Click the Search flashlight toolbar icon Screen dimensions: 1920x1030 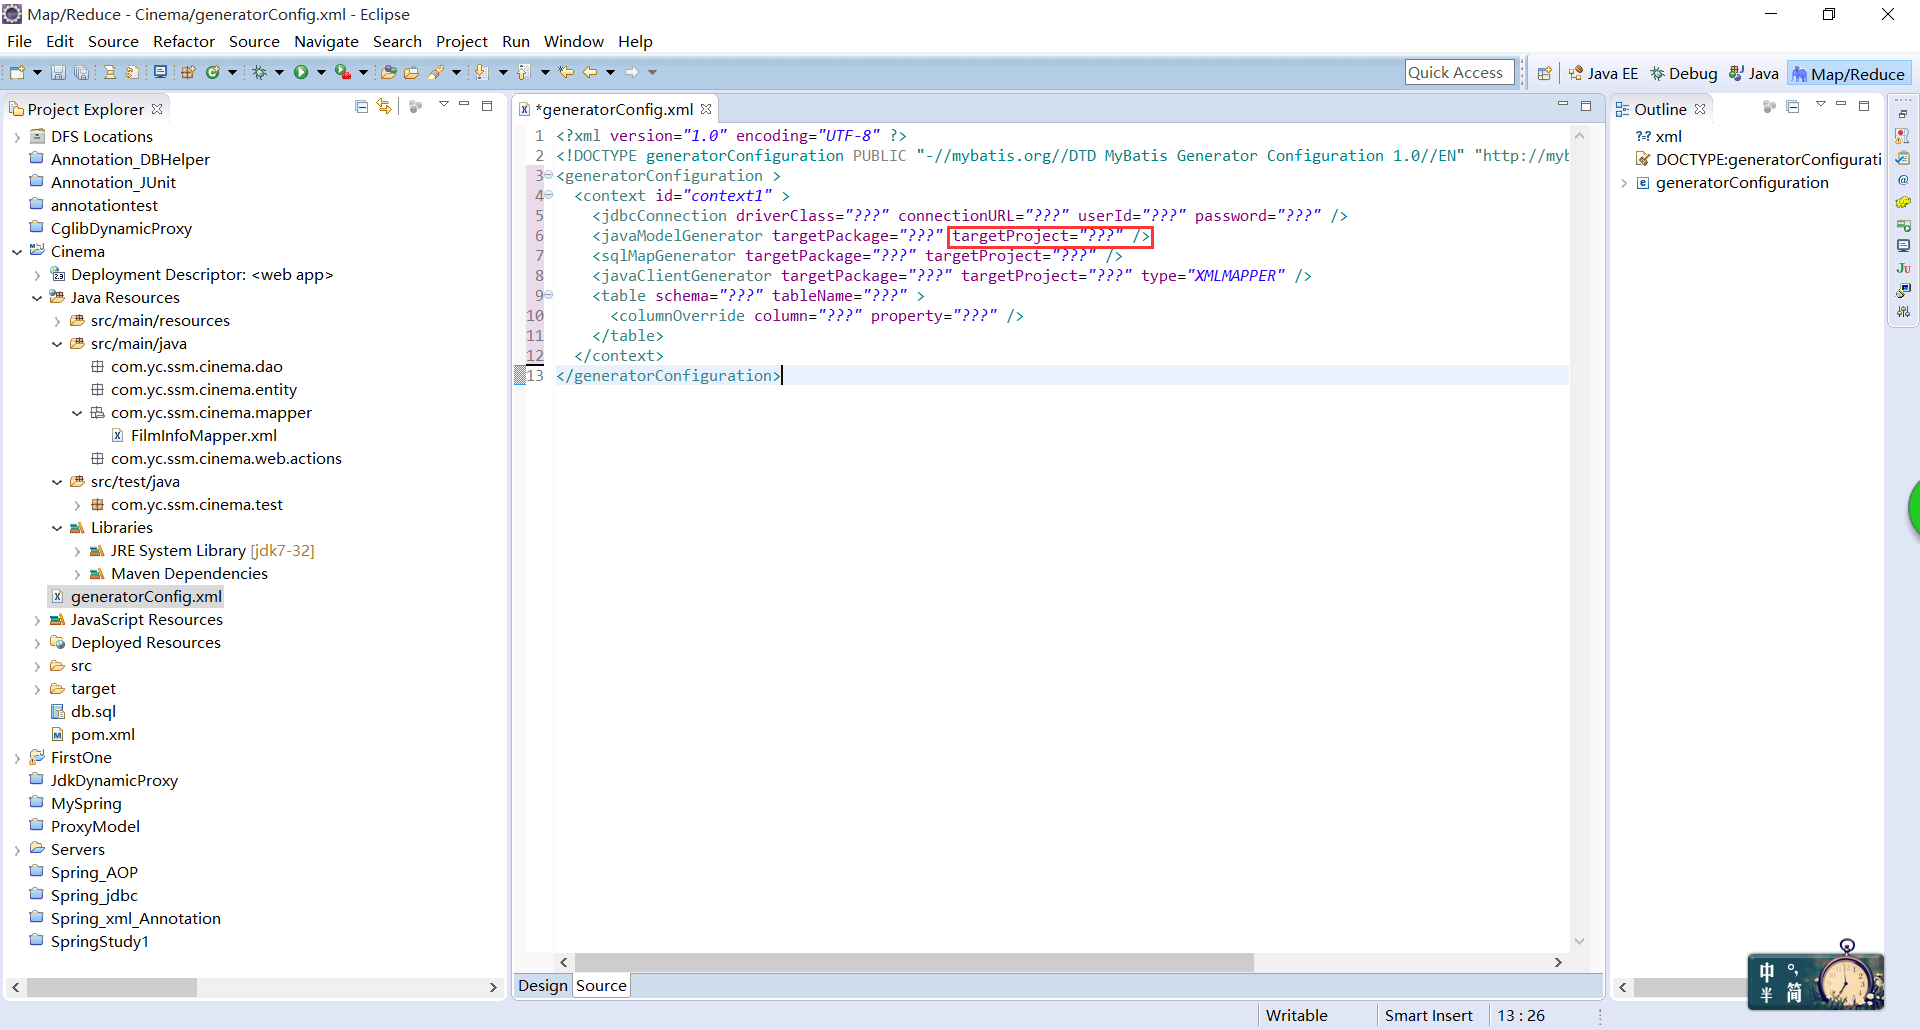(x=436, y=72)
